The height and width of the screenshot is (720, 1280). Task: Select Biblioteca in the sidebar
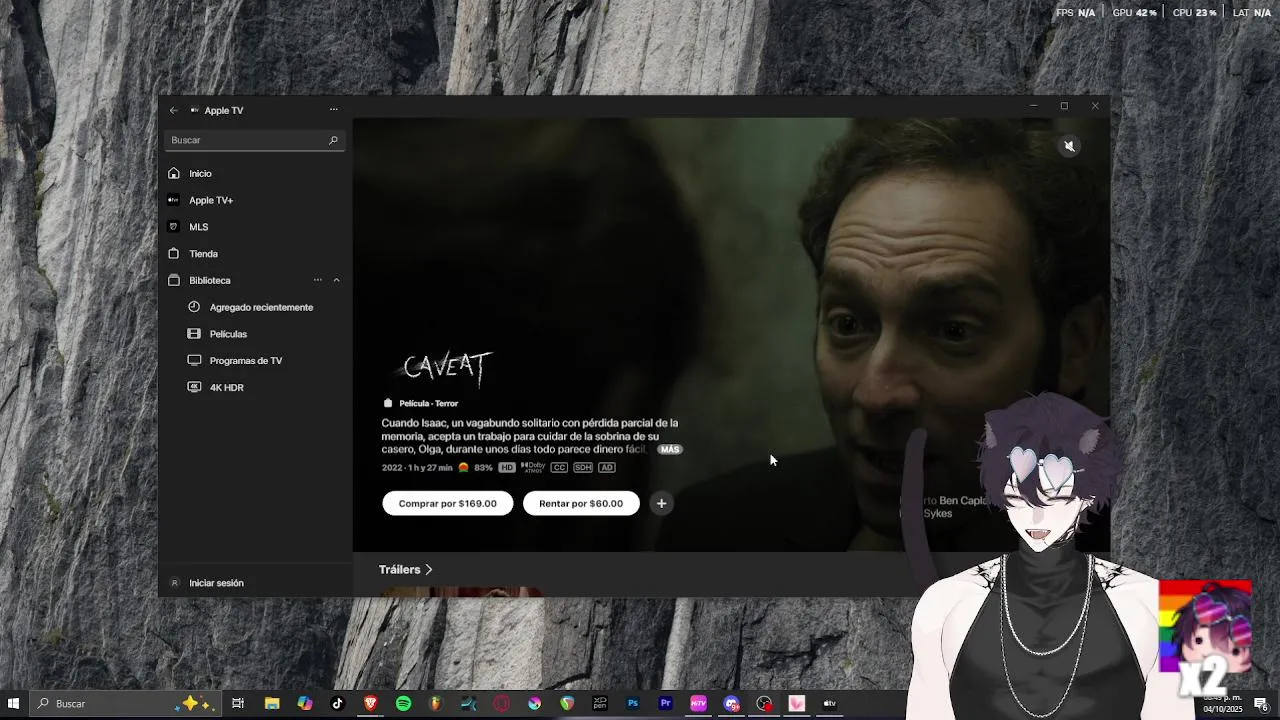pyautogui.click(x=210, y=280)
